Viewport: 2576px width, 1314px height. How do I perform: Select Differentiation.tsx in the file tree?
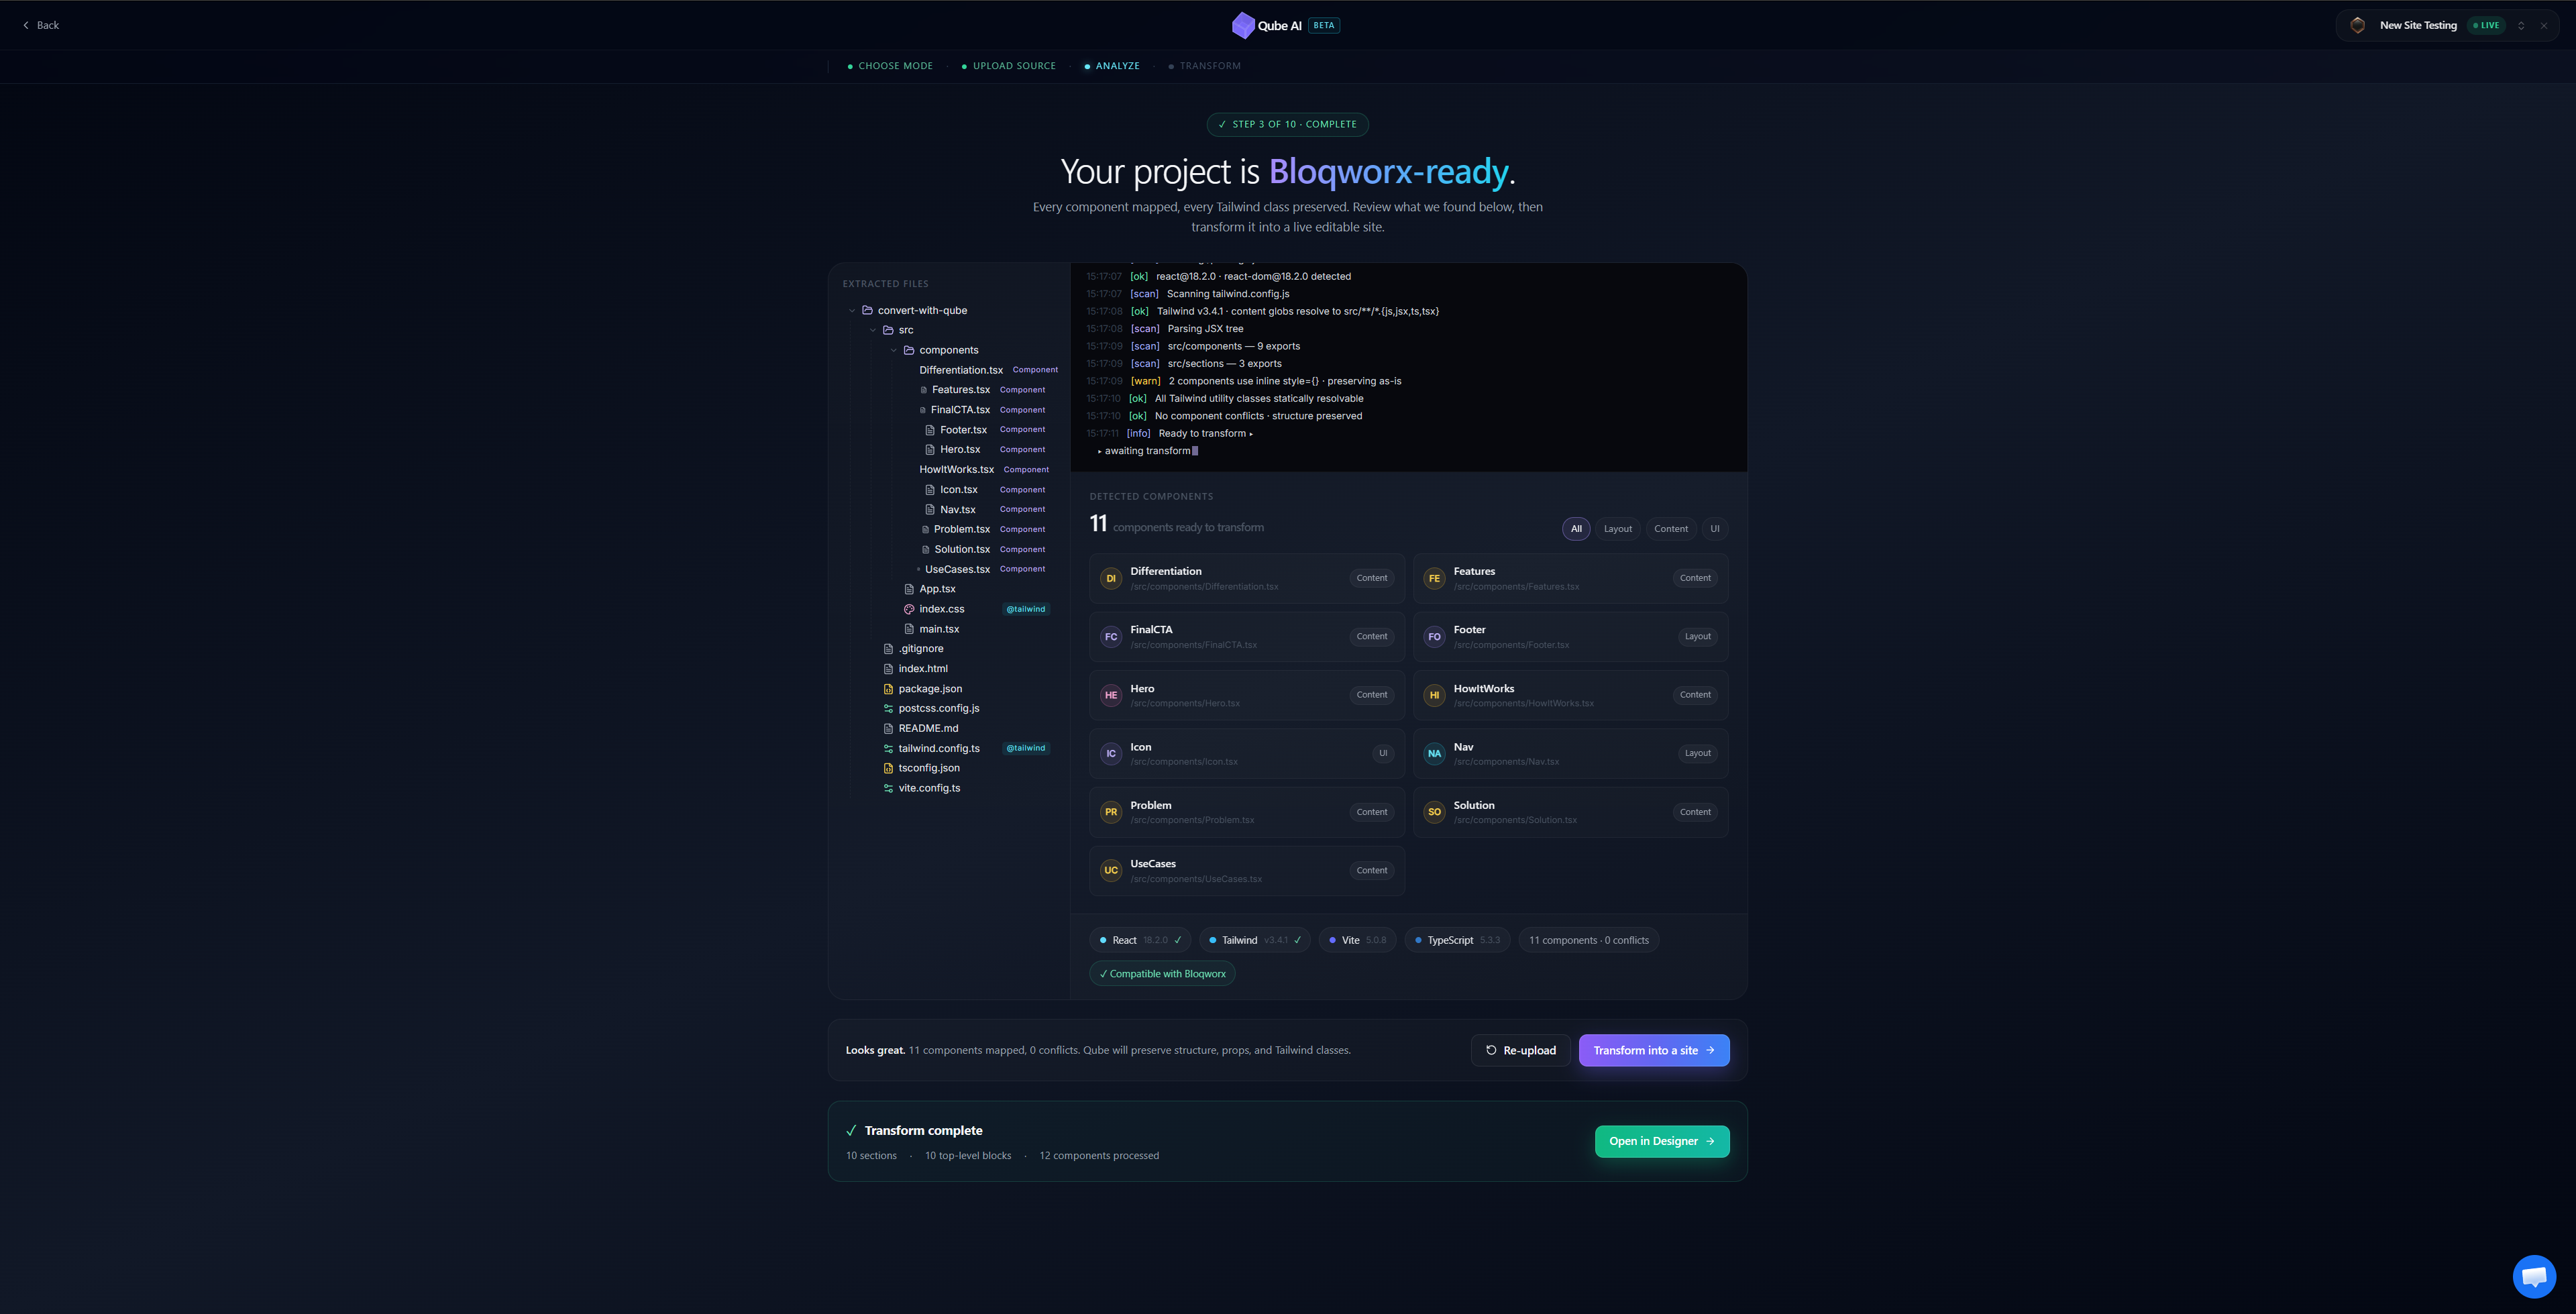961,370
